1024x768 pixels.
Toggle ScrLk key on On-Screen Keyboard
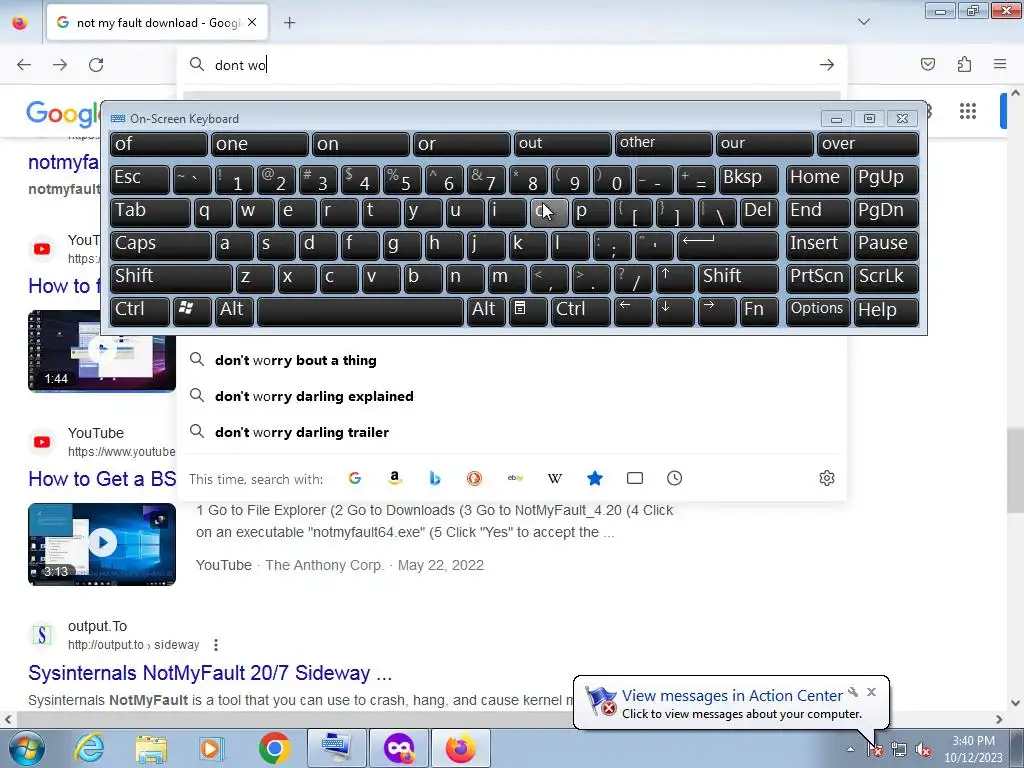coord(886,277)
